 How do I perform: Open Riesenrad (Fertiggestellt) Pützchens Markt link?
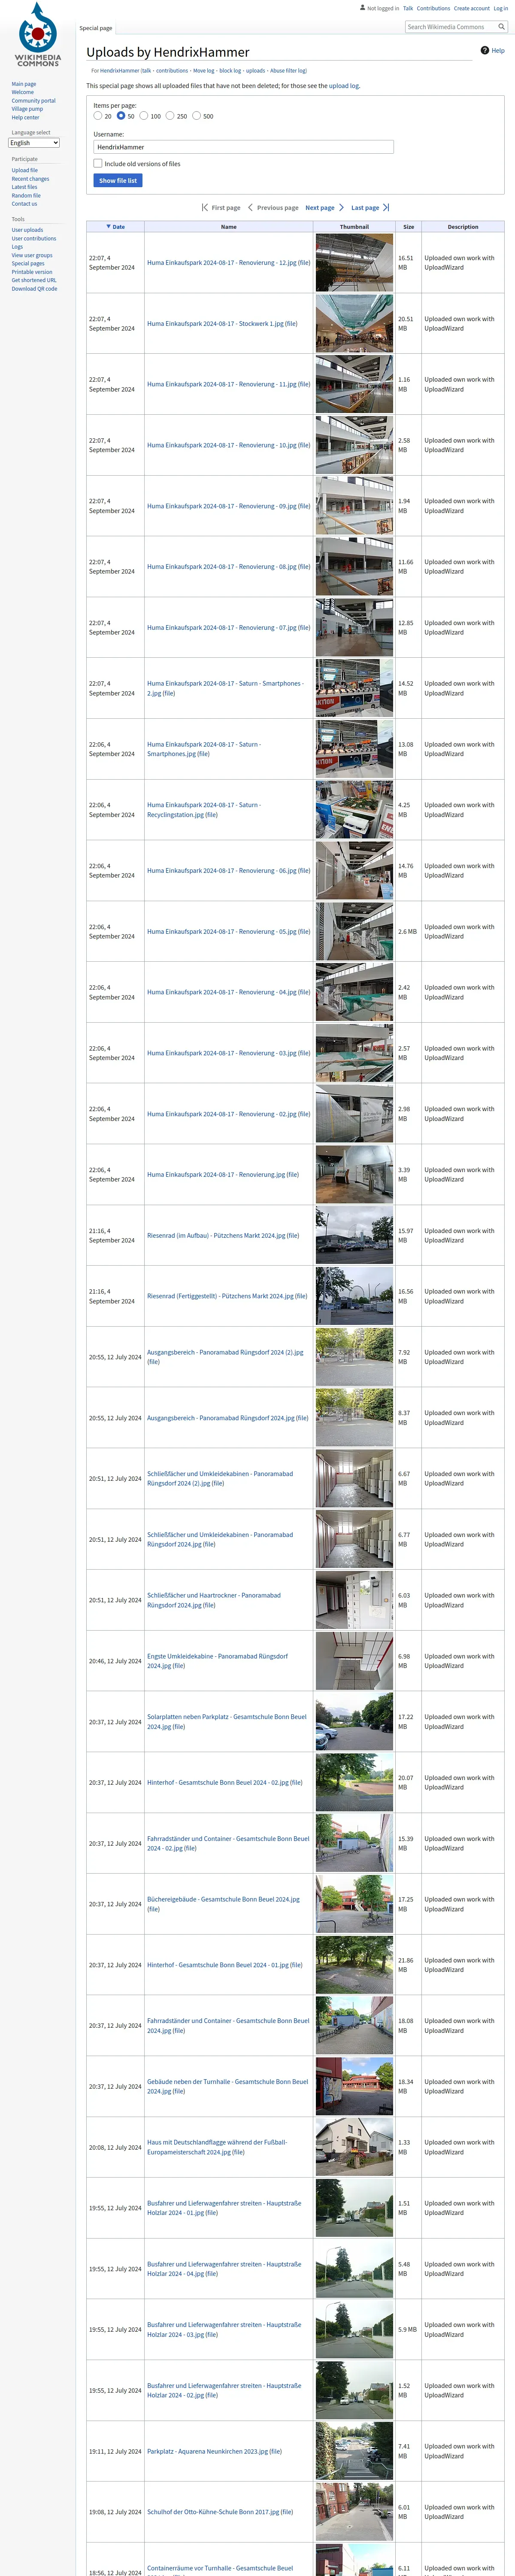(x=220, y=1296)
